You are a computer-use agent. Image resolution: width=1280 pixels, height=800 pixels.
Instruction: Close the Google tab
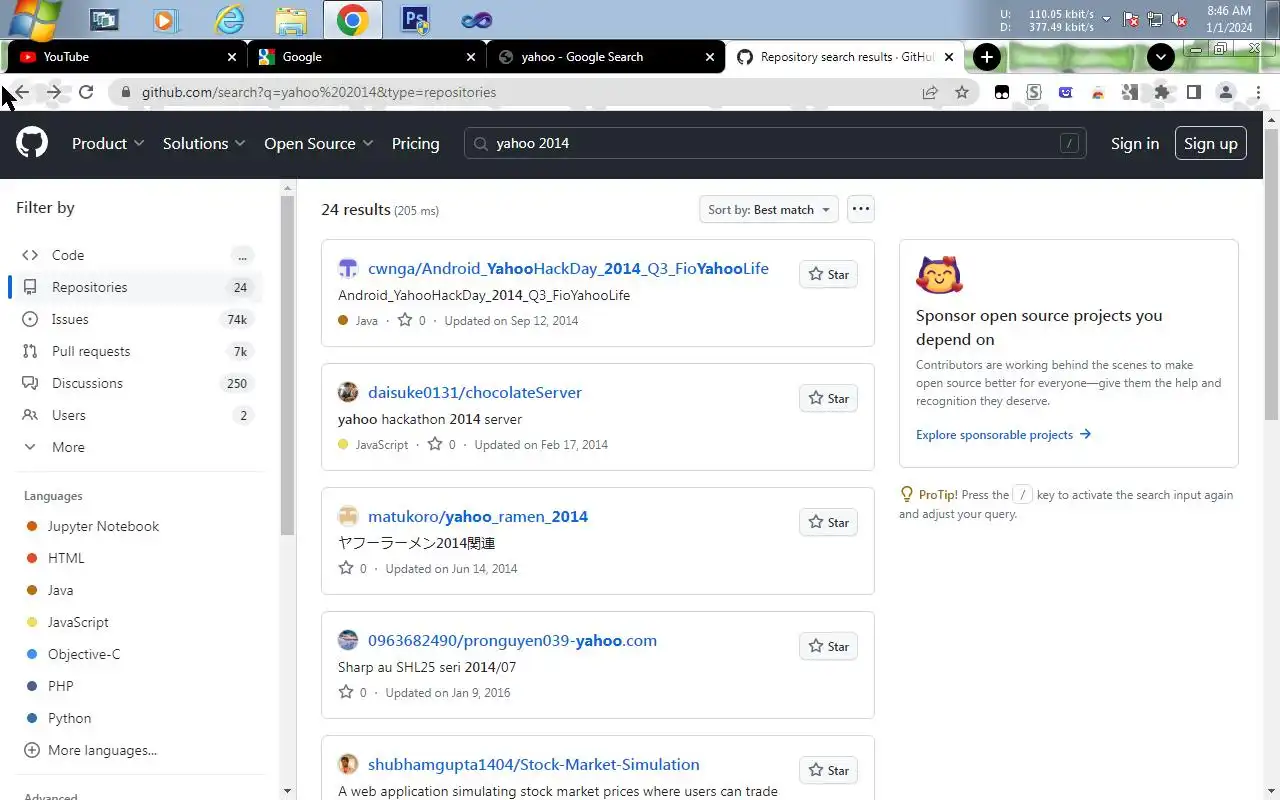472,57
